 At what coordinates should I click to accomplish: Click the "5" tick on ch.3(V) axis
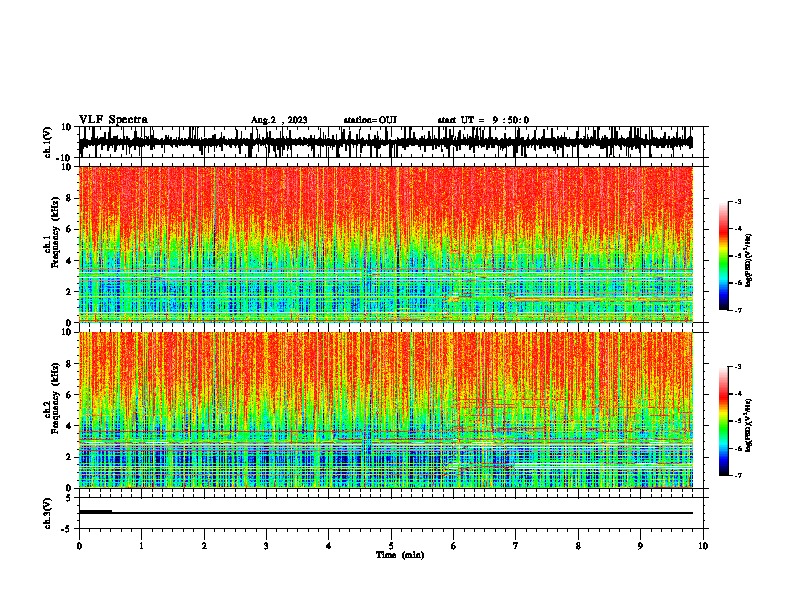(x=69, y=498)
